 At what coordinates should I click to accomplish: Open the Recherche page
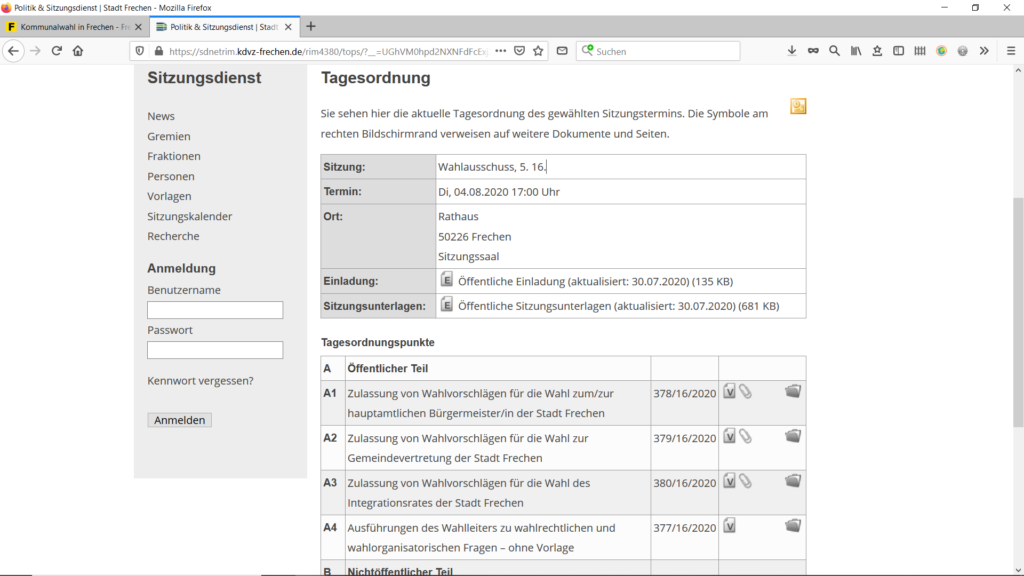(173, 236)
